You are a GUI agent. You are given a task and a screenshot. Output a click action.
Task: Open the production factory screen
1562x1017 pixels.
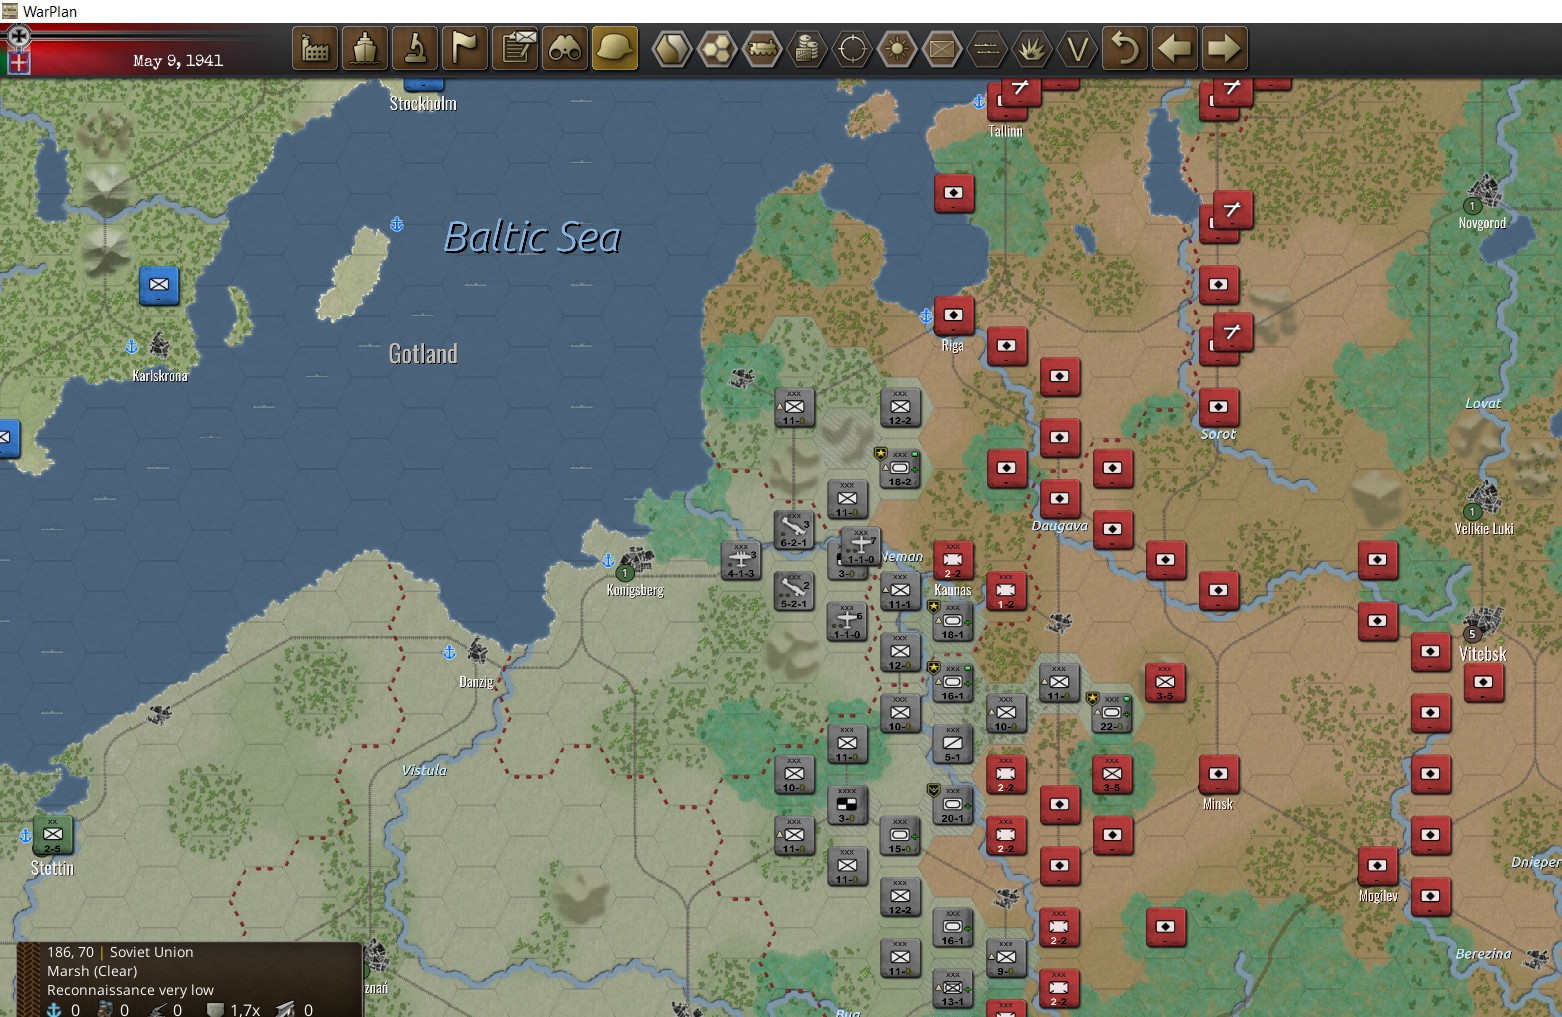(x=315, y=48)
